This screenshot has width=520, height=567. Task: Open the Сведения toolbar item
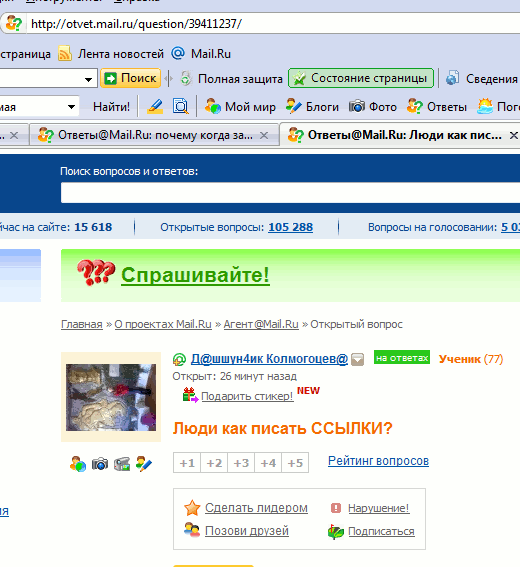pyautogui.click(x=482, y=78)
